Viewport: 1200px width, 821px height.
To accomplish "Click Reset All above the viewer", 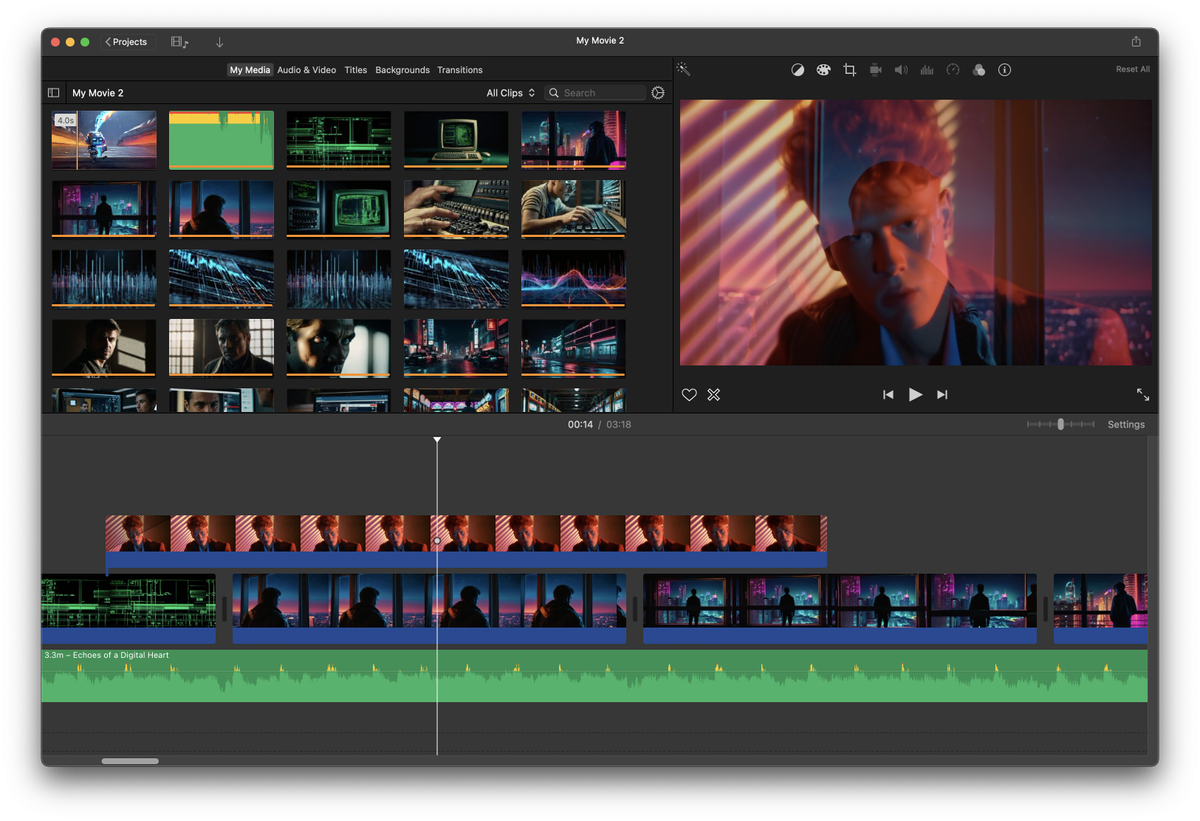I will point(1132,69).
